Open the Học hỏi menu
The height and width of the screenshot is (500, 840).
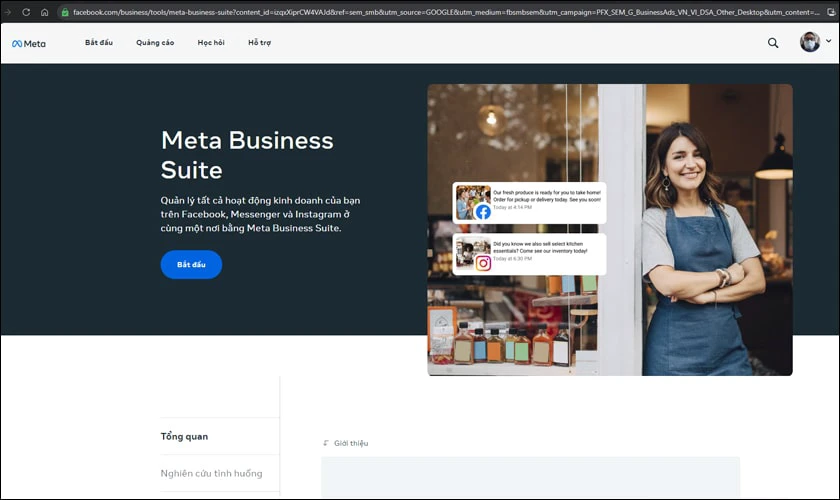[x=211, y=42]
